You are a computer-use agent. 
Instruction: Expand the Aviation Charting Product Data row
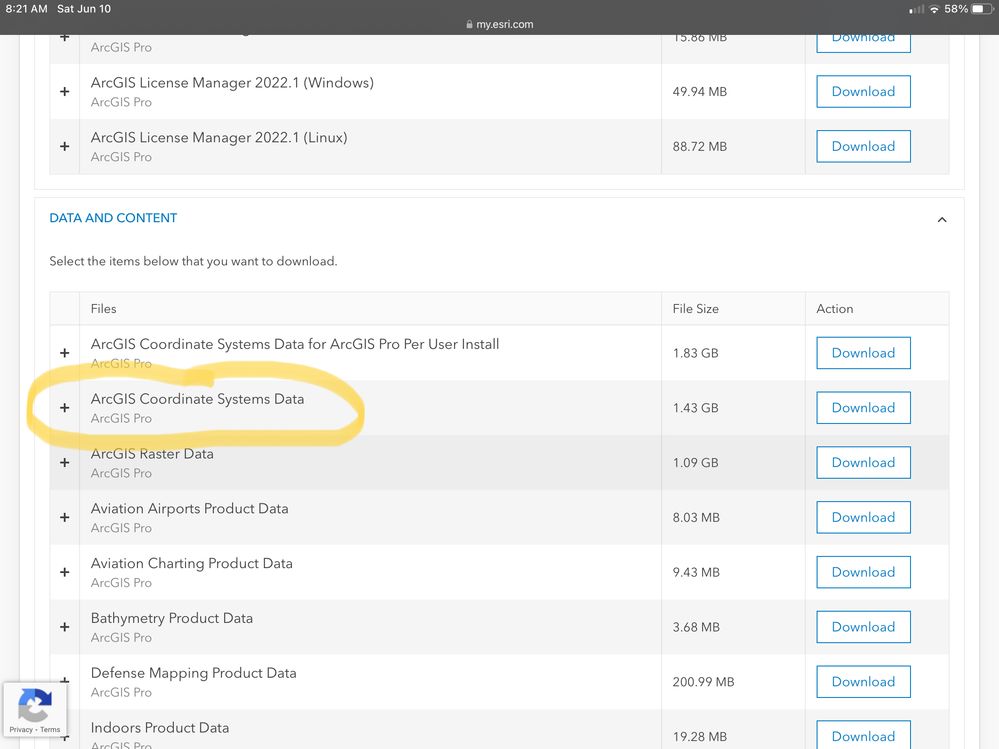[64, 572]
